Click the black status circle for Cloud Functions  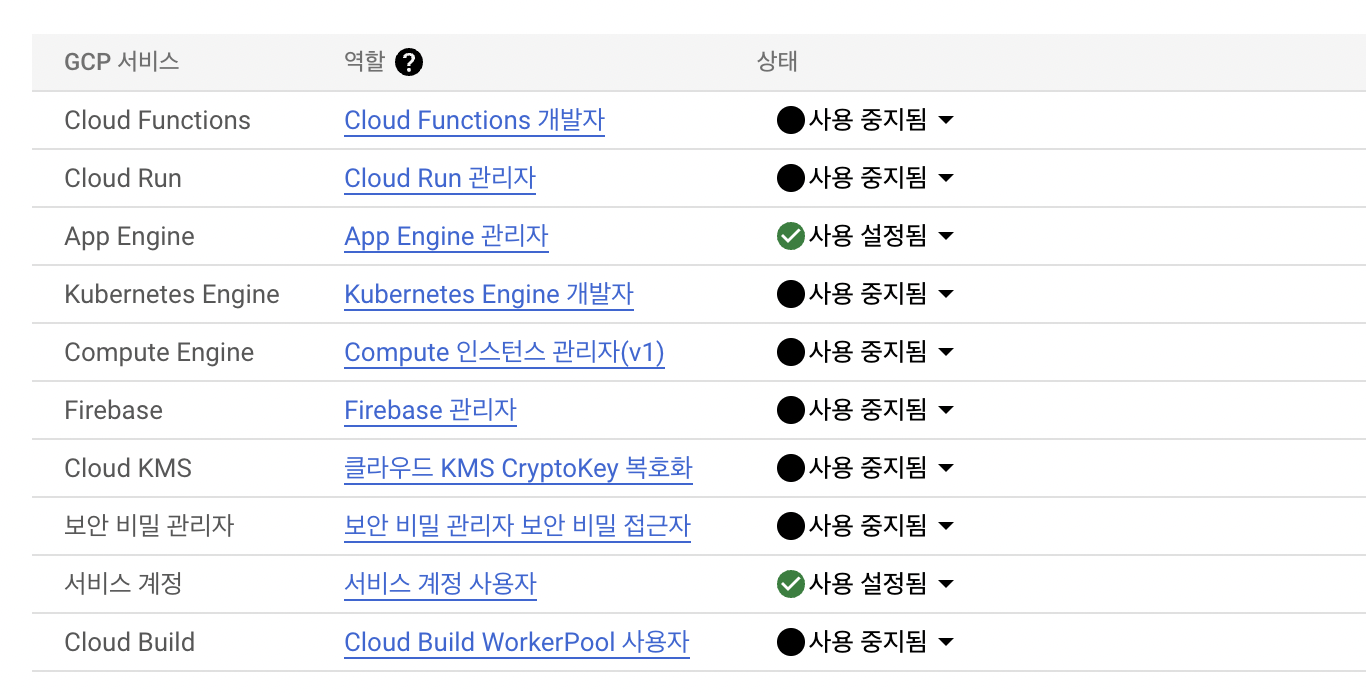point(790,121)
